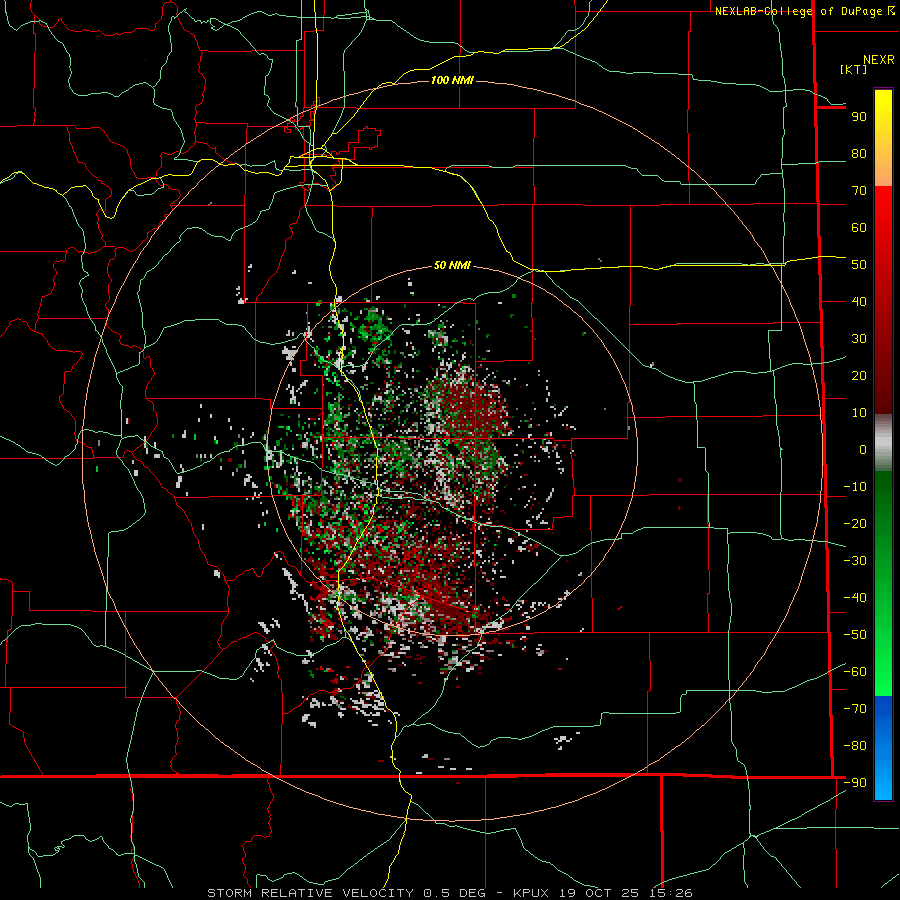Click the NEXR label above the scale

click(878, 60)
